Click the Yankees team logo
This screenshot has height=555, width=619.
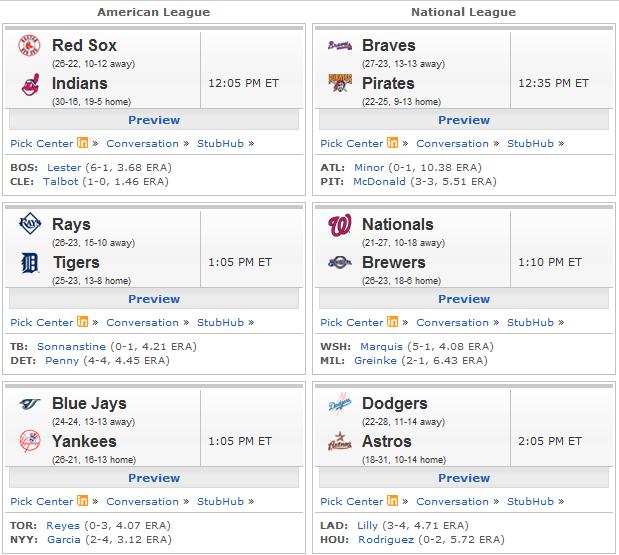[x=30, y=441]
